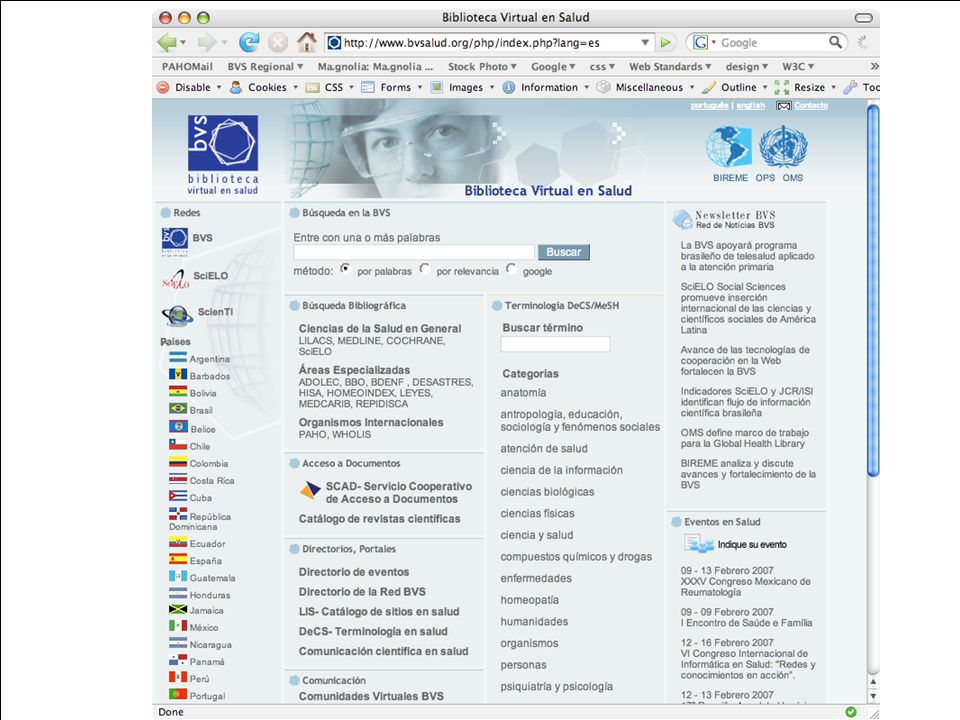Open the 'anatomía' category
Image resolution: width=960 pixels, height=720 pixels.
pyautogui.click(x=523, y=392)
